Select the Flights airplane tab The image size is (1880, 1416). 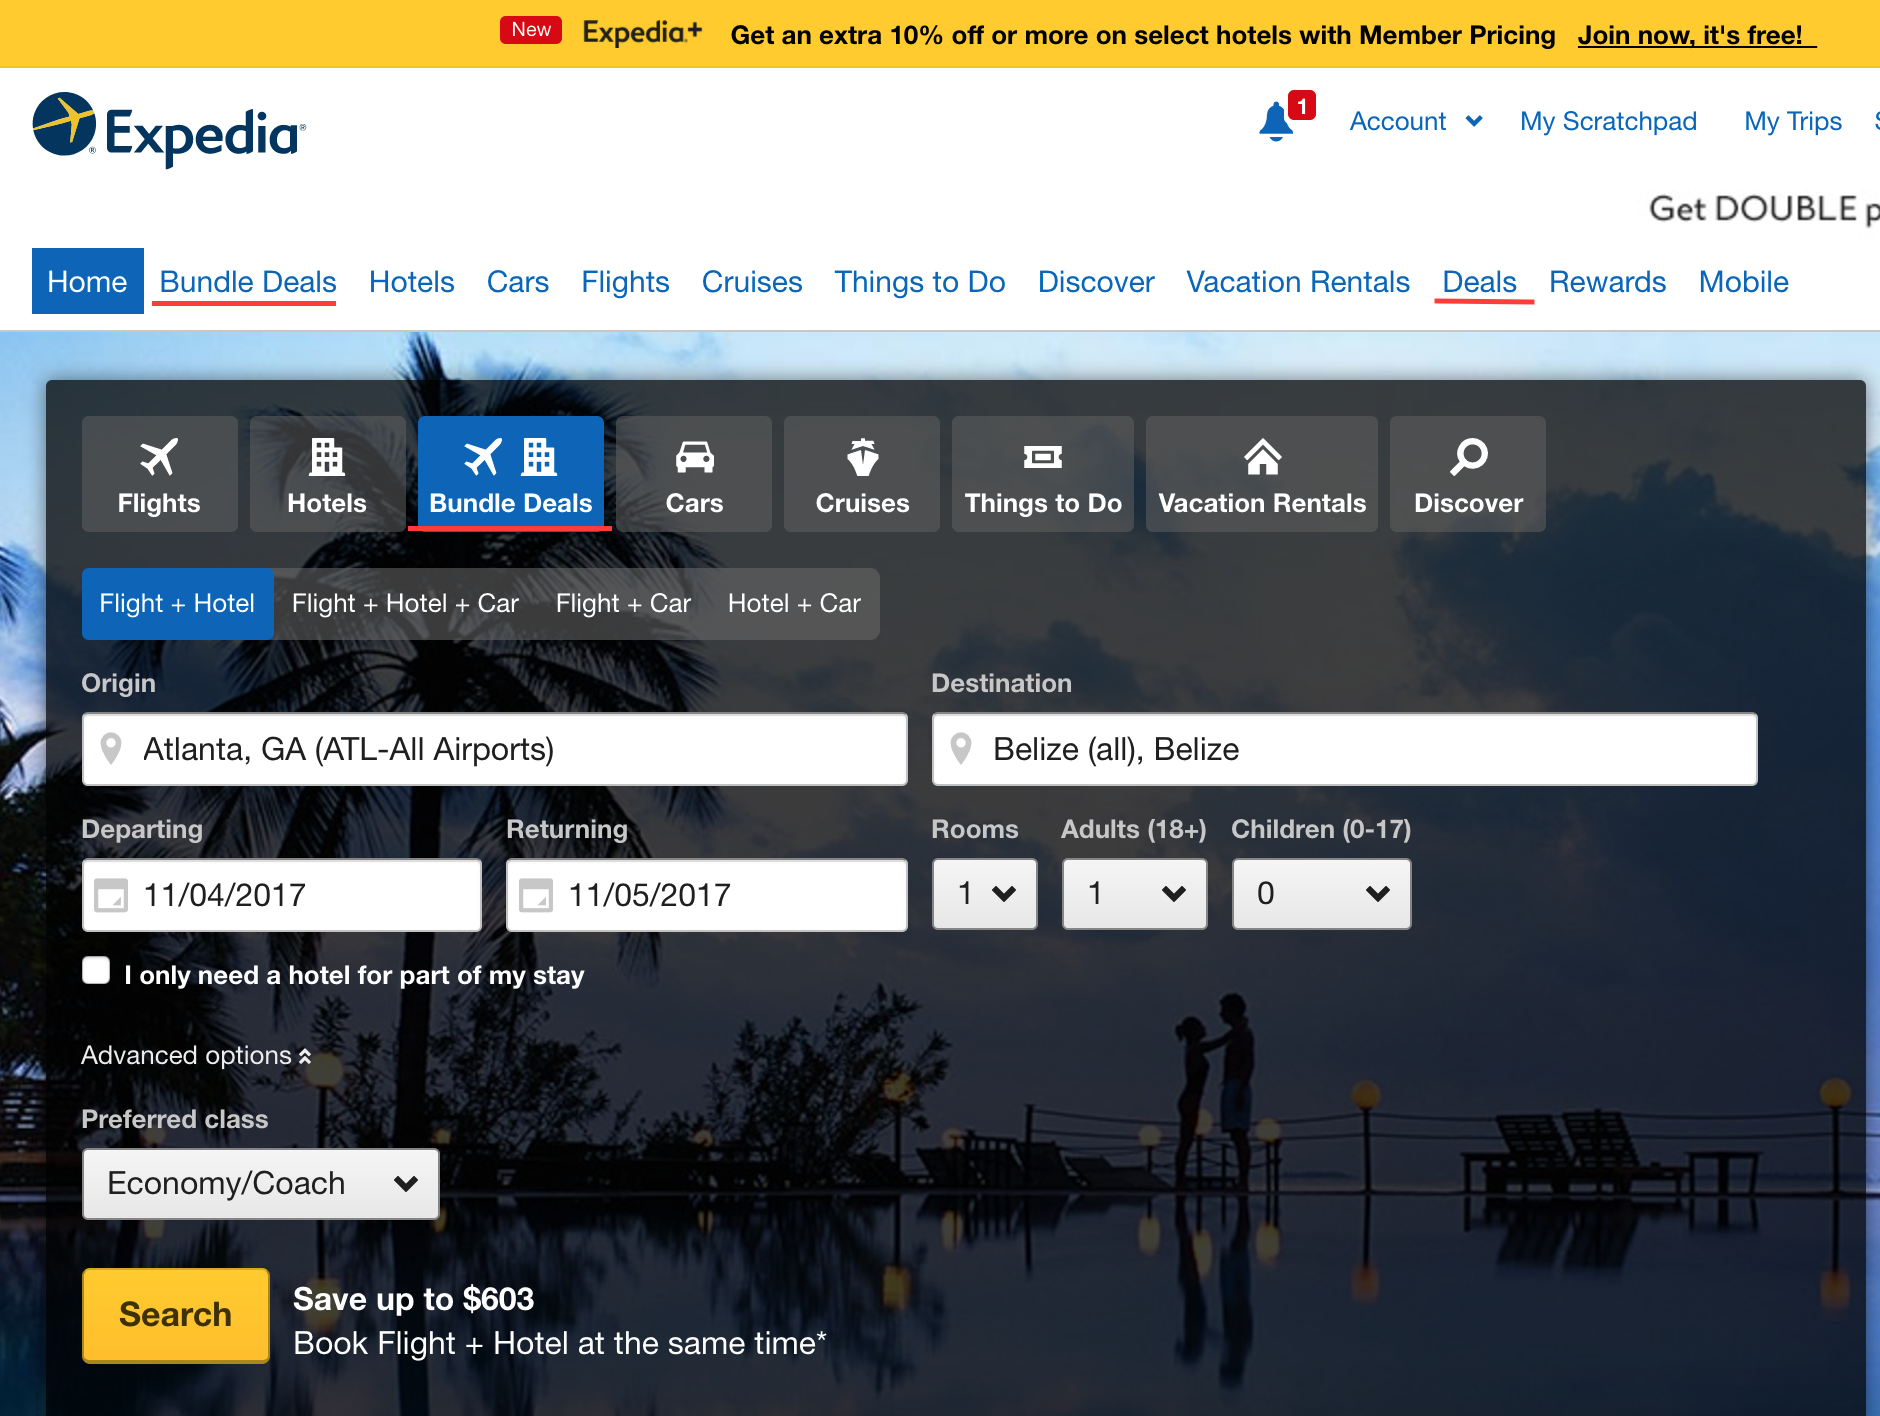[159, 474]
